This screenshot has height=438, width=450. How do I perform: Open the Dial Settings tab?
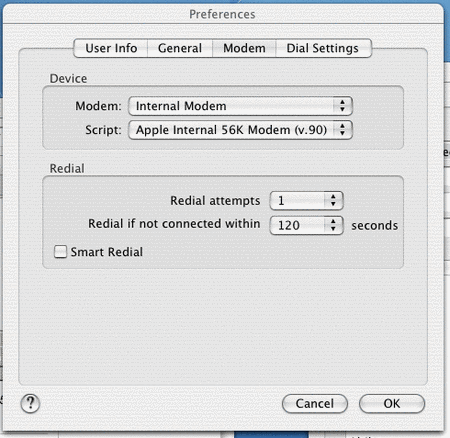323,48
